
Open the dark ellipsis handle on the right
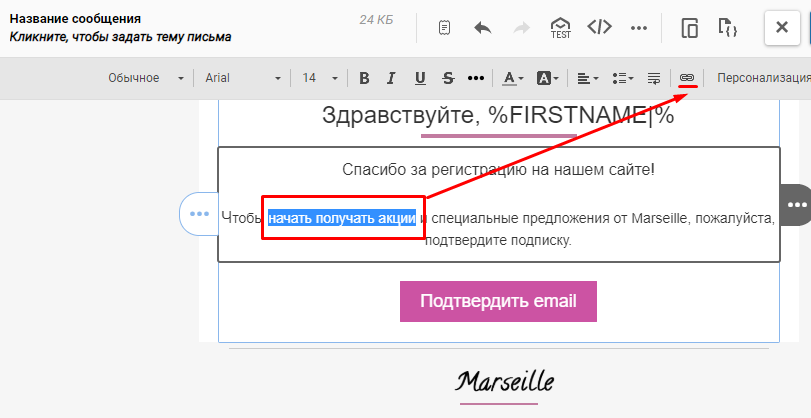point(795,205)
